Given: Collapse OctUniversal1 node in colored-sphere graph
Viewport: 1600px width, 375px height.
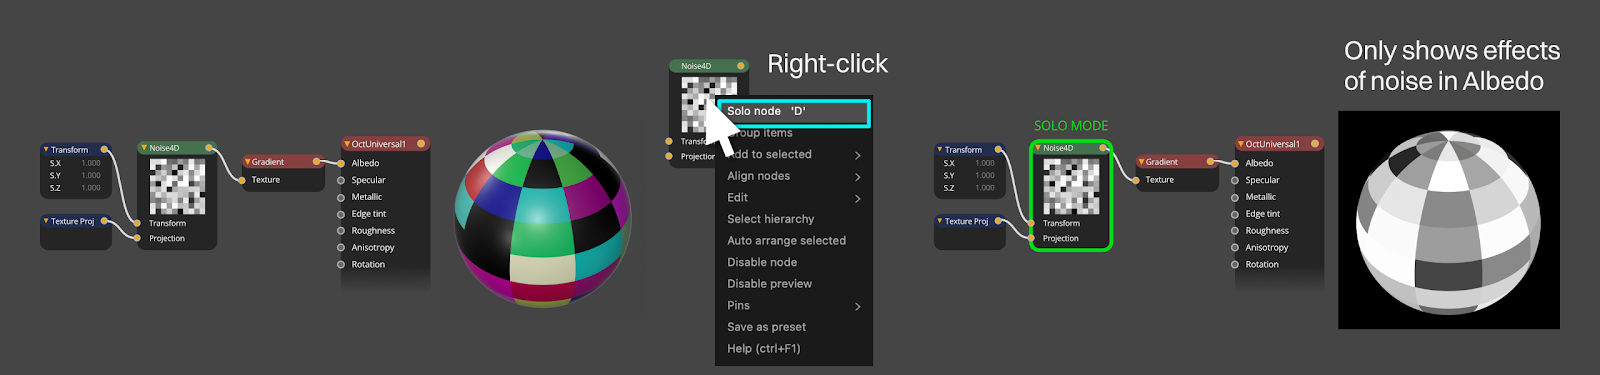Looking at the screenshot, I should 346,144.
